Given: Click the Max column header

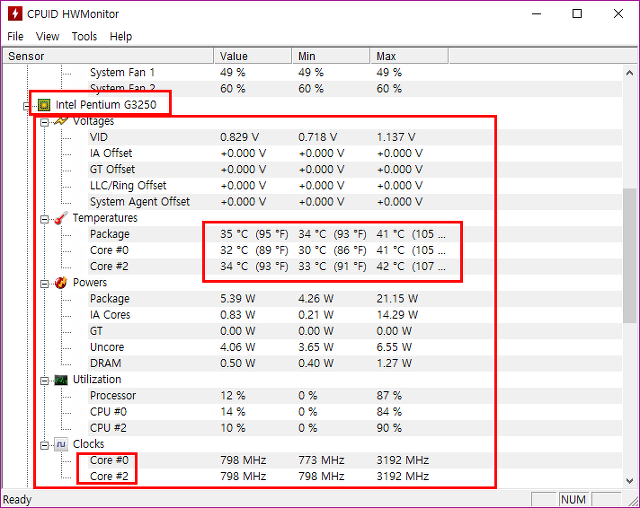Looking at the screenshot, I should click(409, 56).
